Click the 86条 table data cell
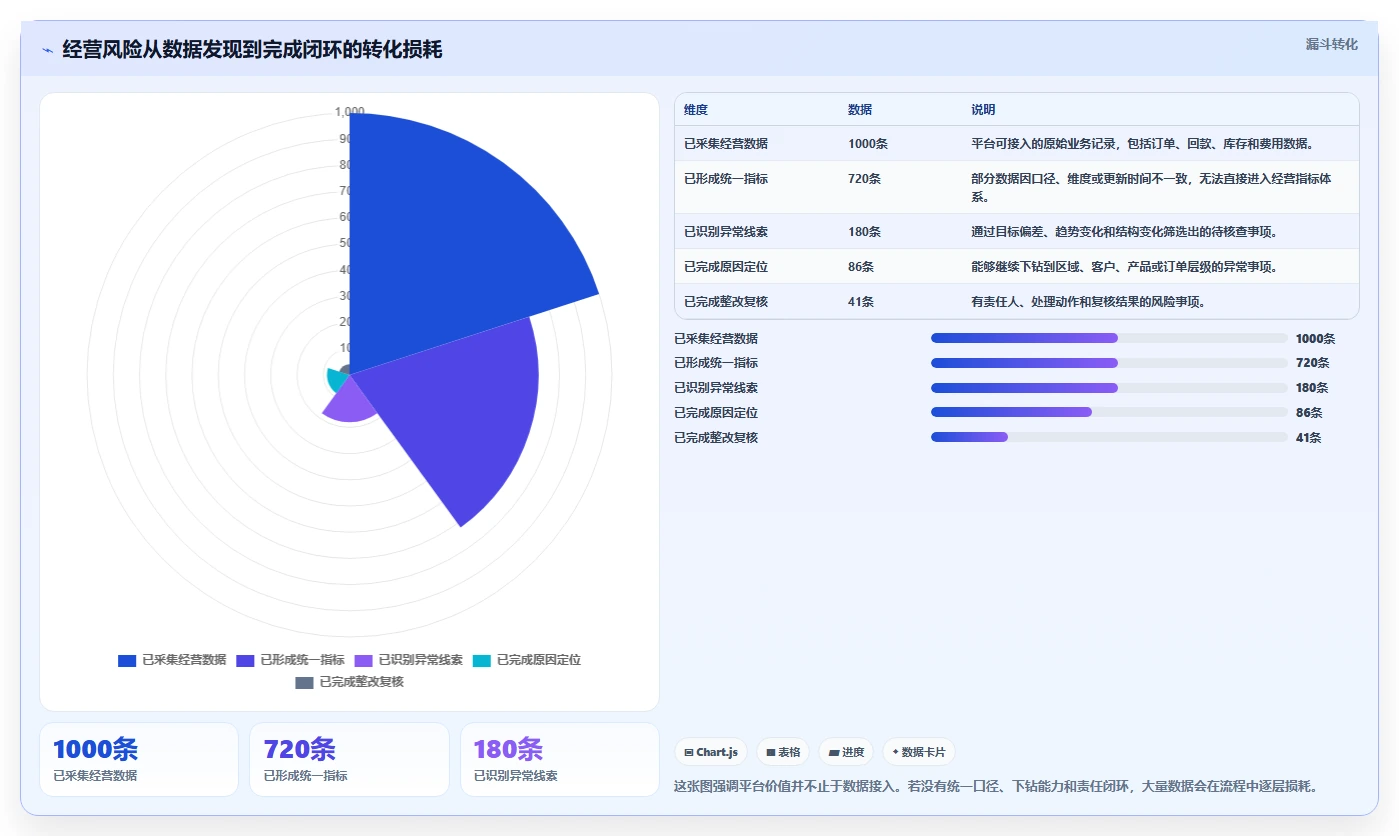1399x836 pixels. coord(861,267)
